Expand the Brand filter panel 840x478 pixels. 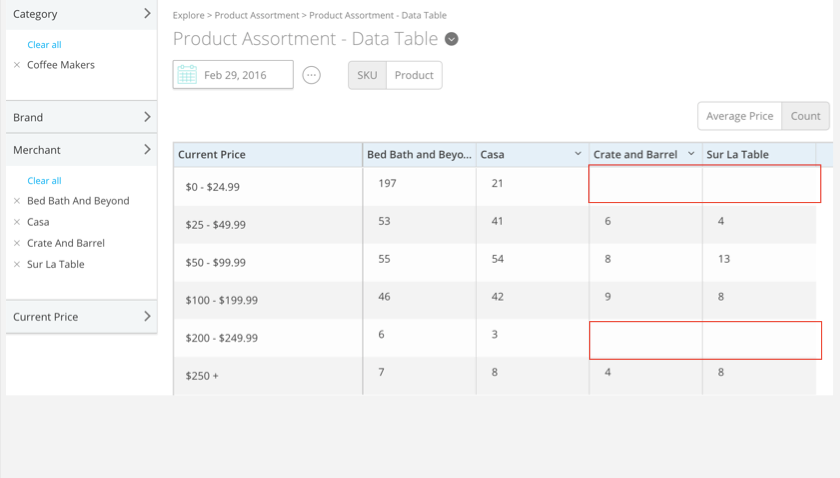tap(81, 117)
